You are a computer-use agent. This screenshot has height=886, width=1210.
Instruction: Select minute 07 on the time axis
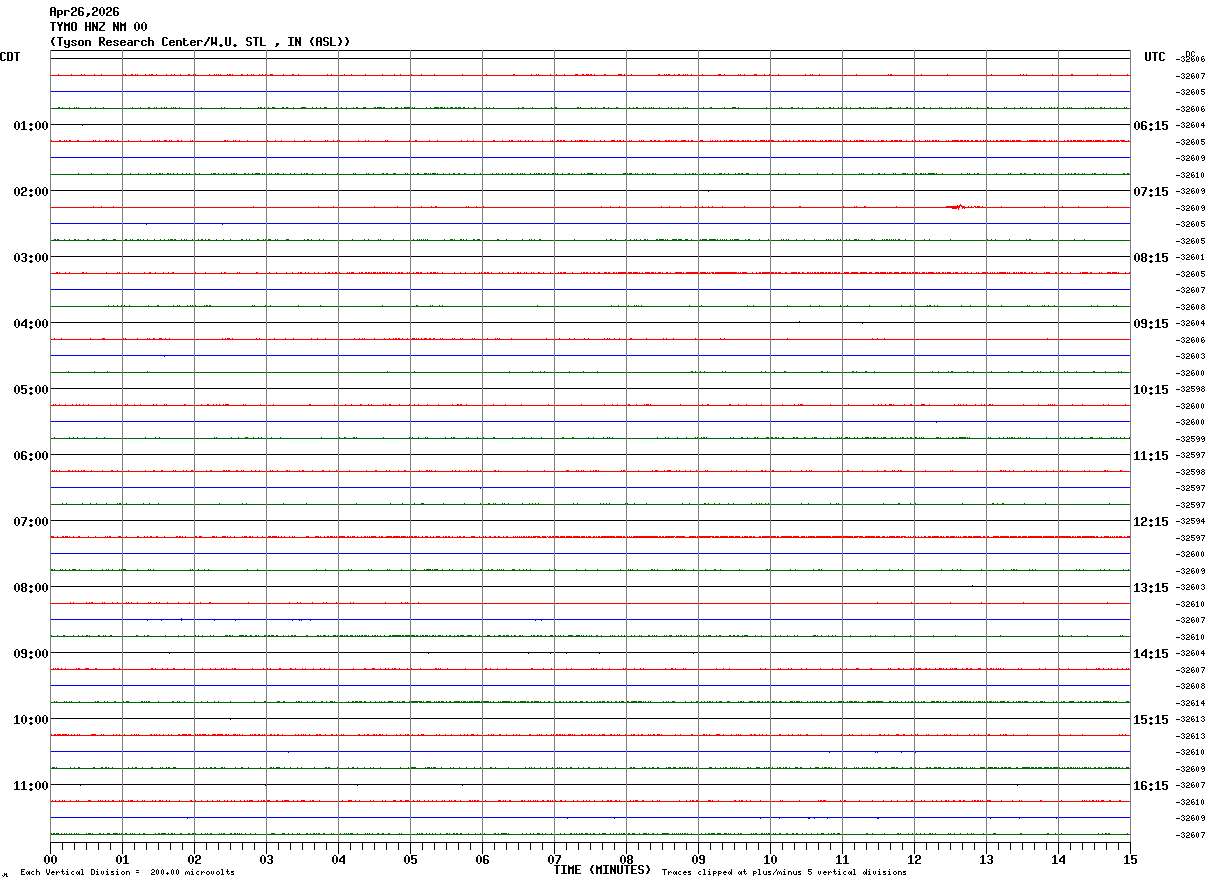(x=555, y=859)
